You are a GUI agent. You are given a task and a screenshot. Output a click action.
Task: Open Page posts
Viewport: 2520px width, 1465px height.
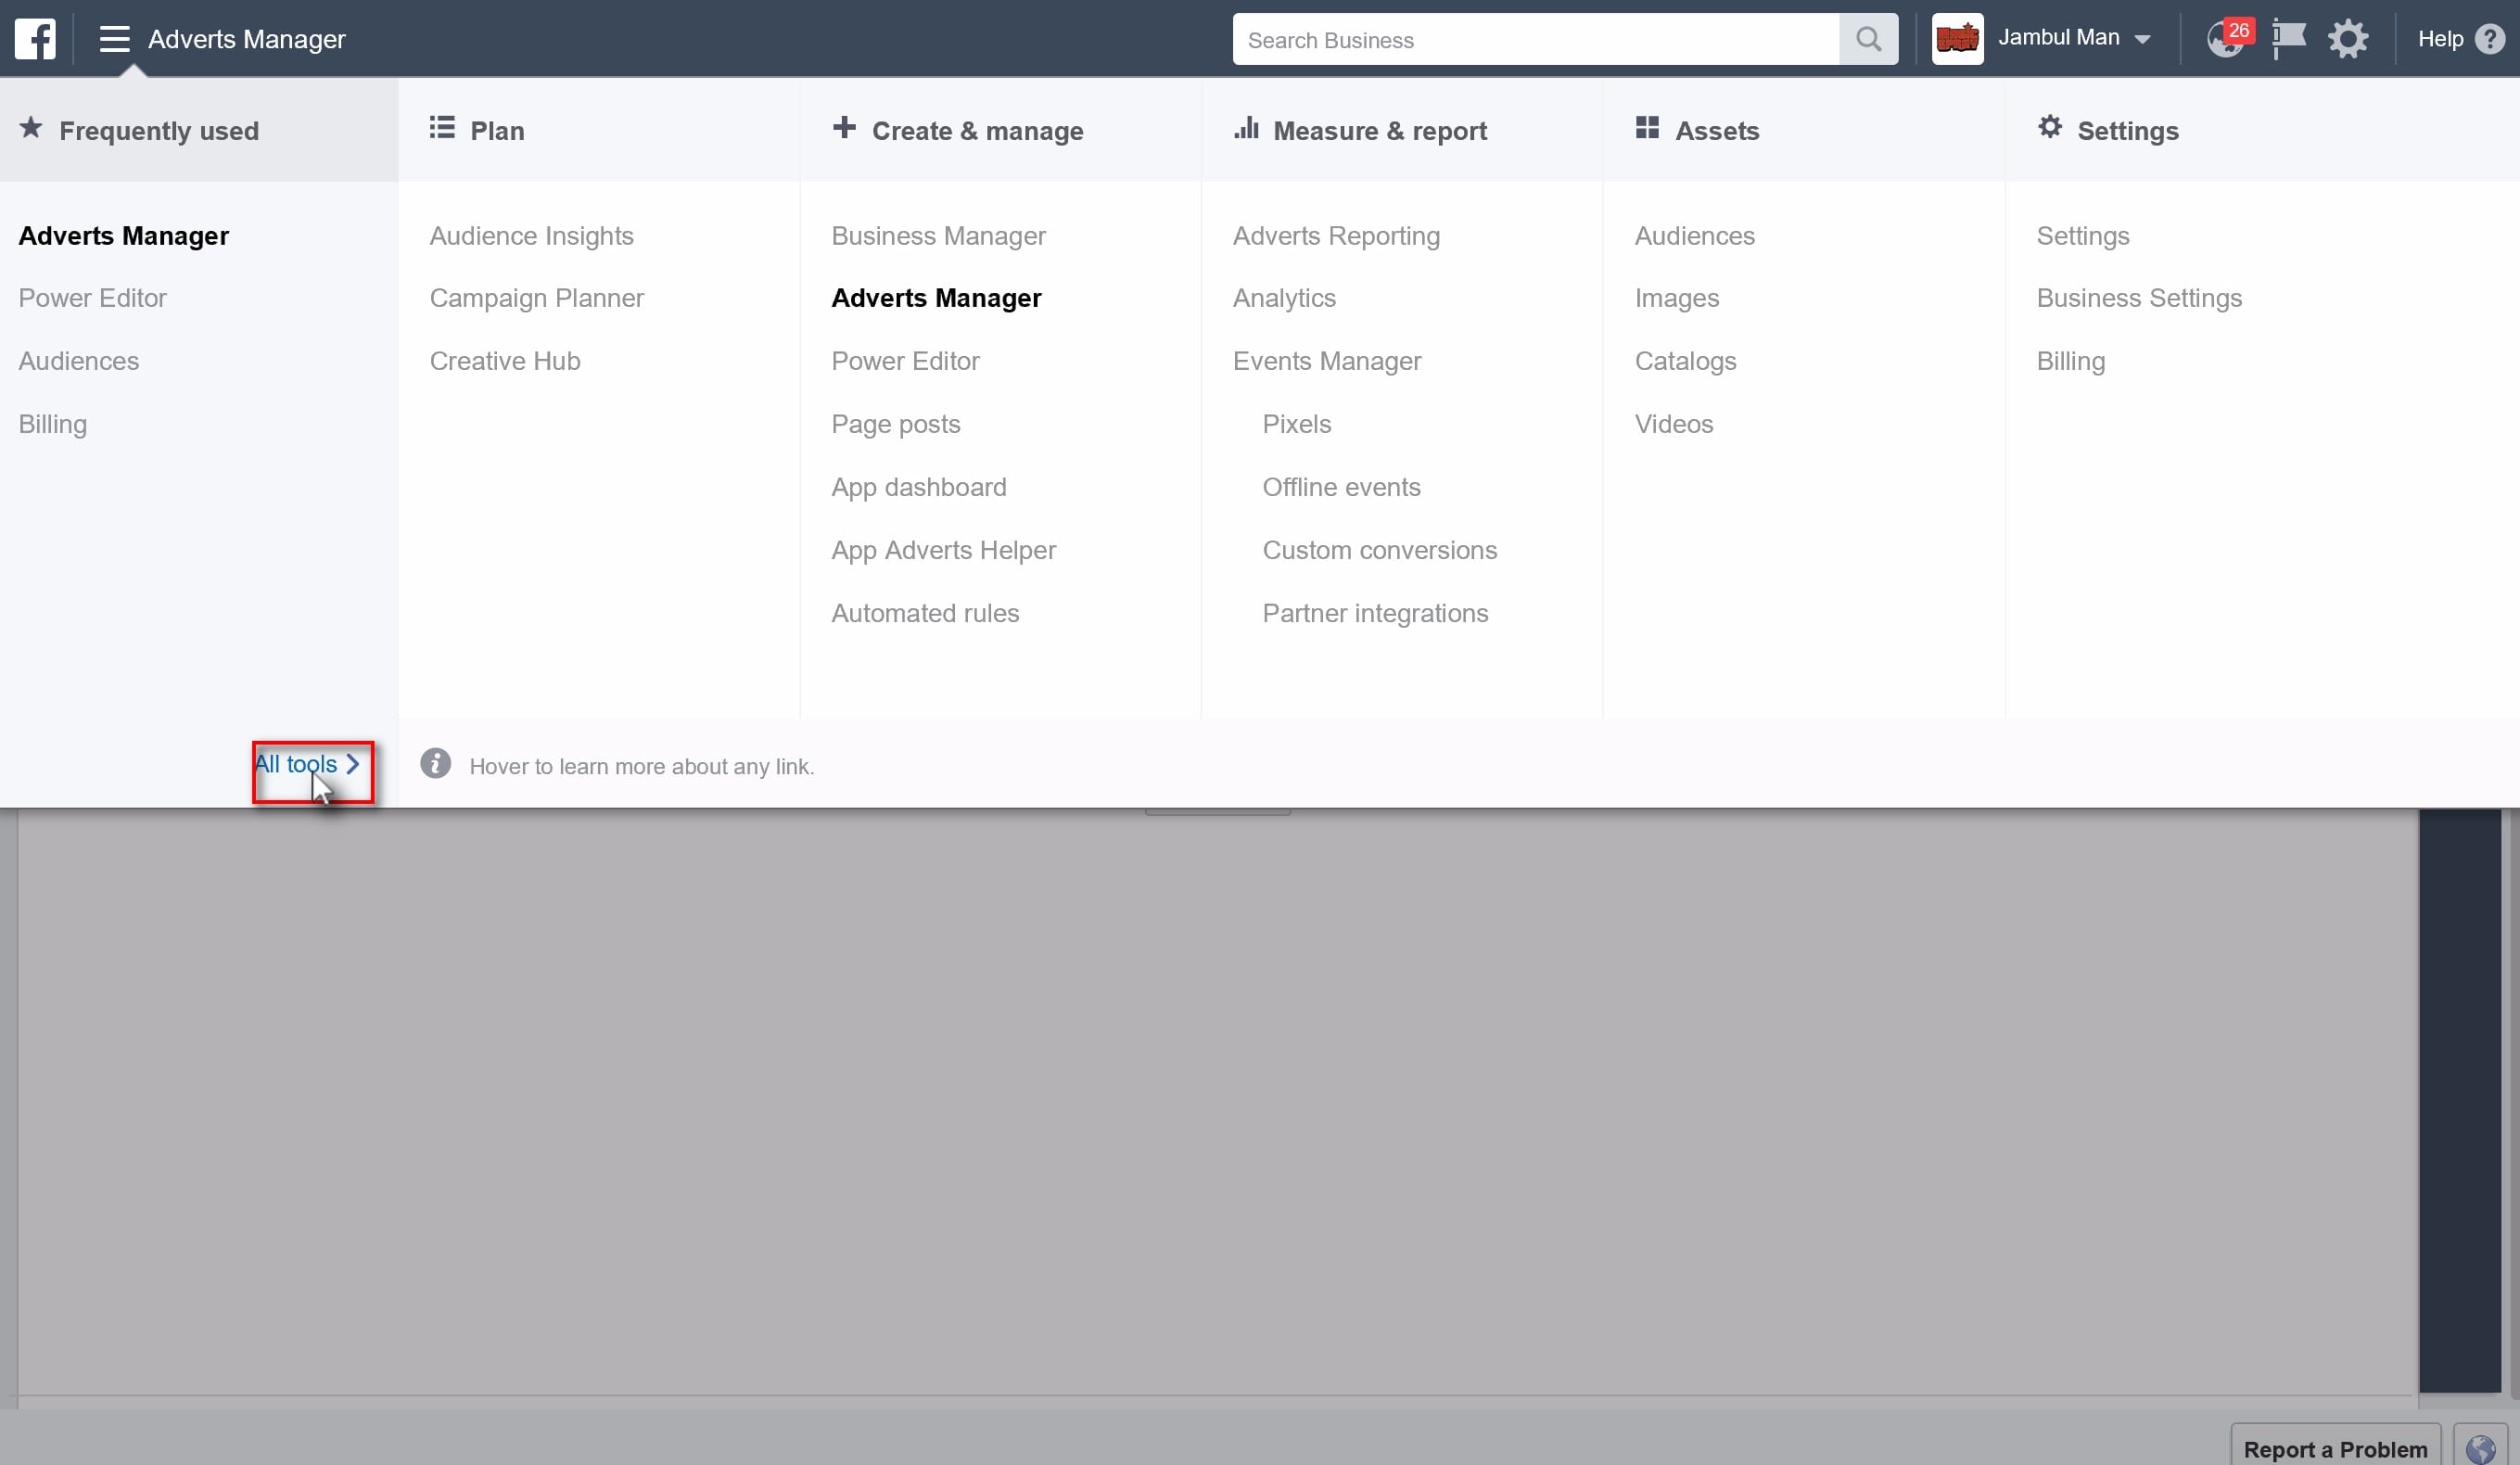[x=895, y=424]
